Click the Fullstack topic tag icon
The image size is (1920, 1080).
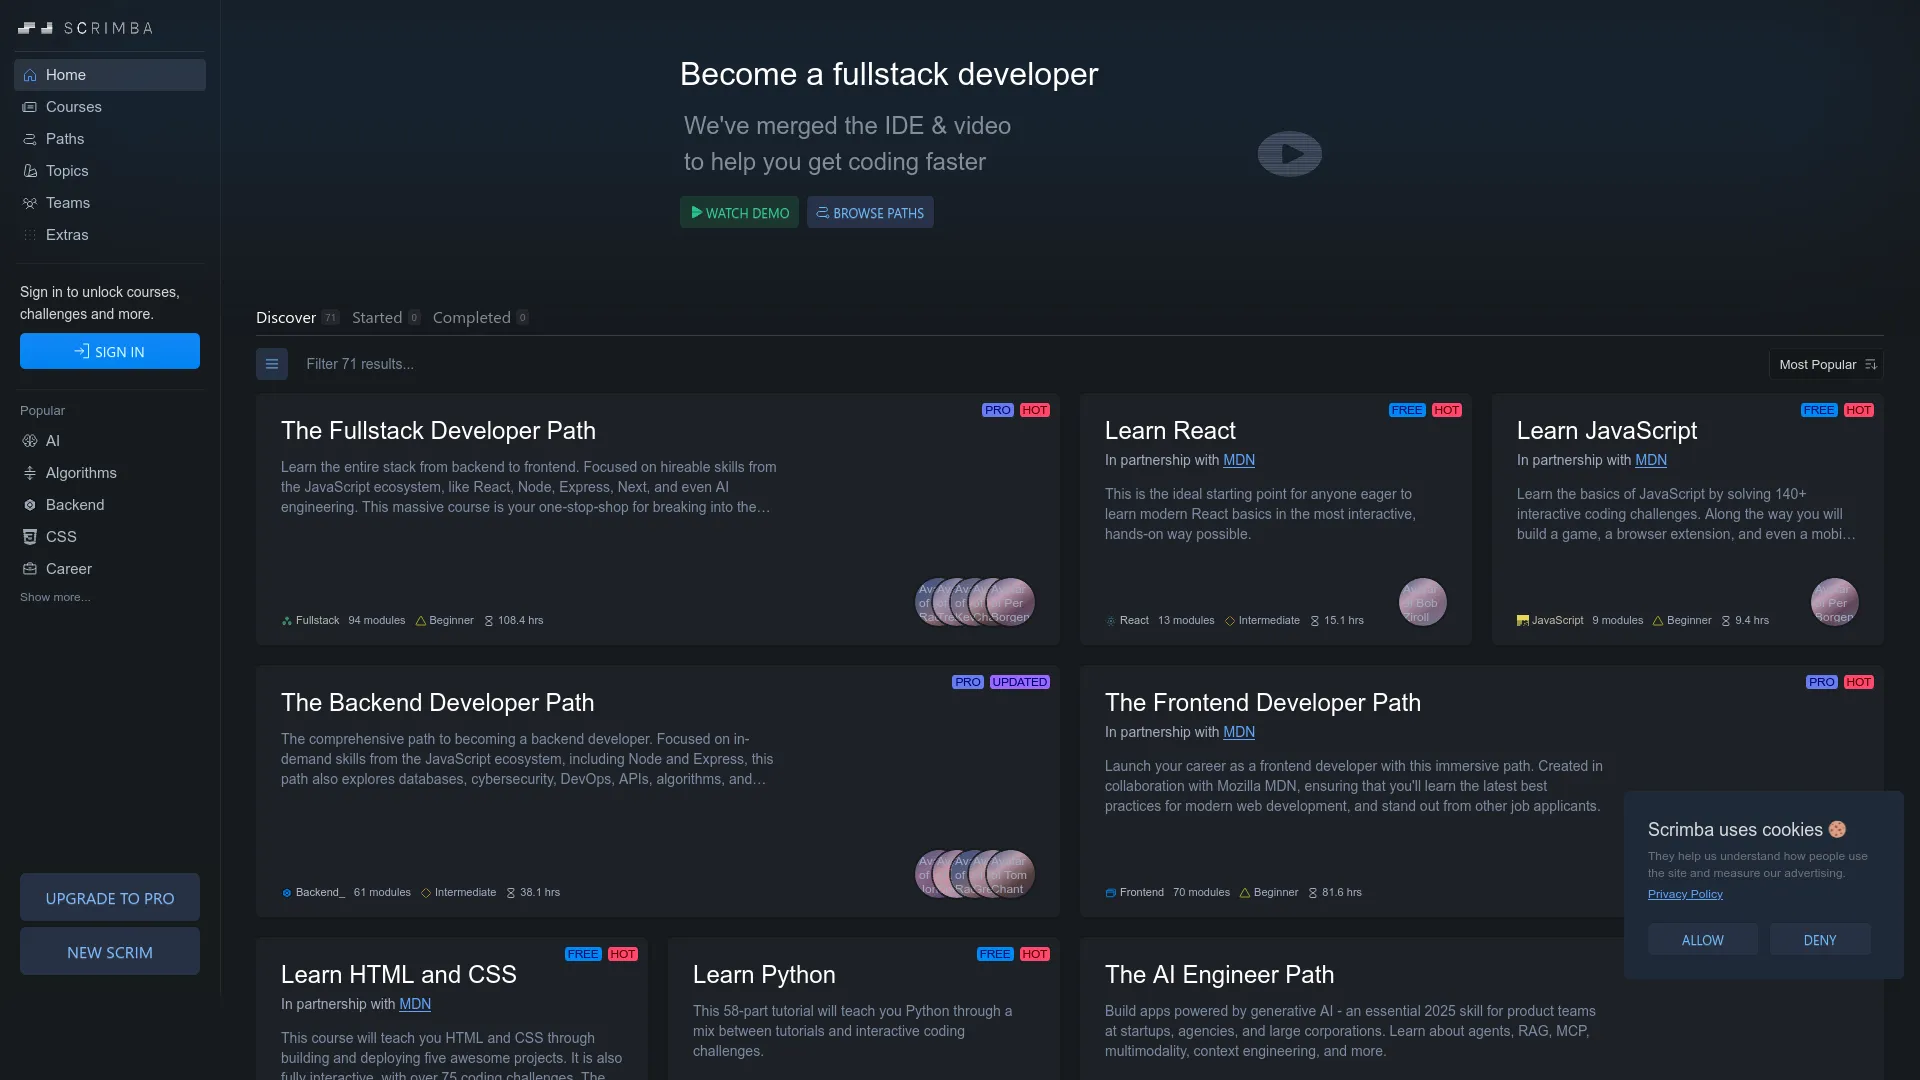(287, 621)
